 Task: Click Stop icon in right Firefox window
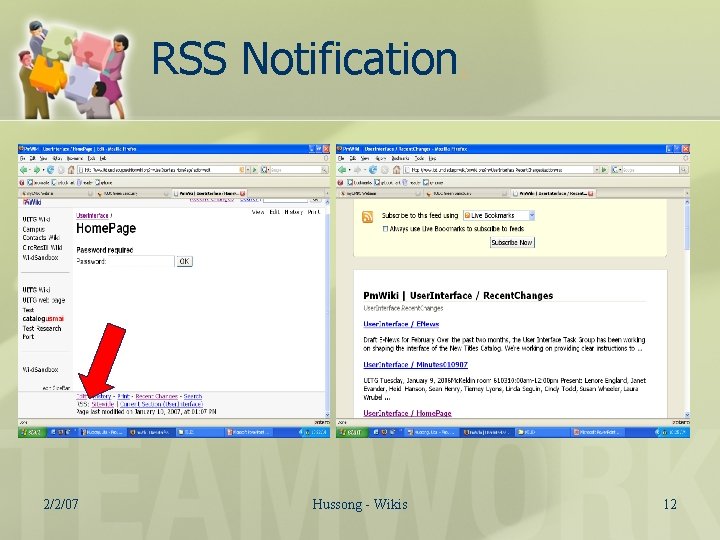385,170
